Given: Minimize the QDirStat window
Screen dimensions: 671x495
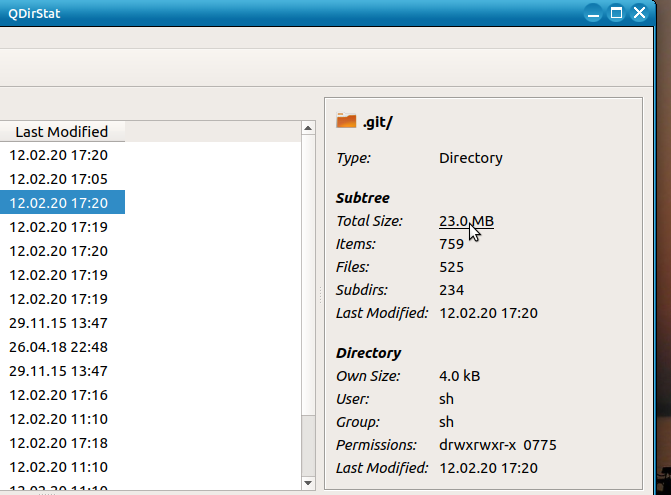Looking at the screenshot, I should tap(593, 13).
